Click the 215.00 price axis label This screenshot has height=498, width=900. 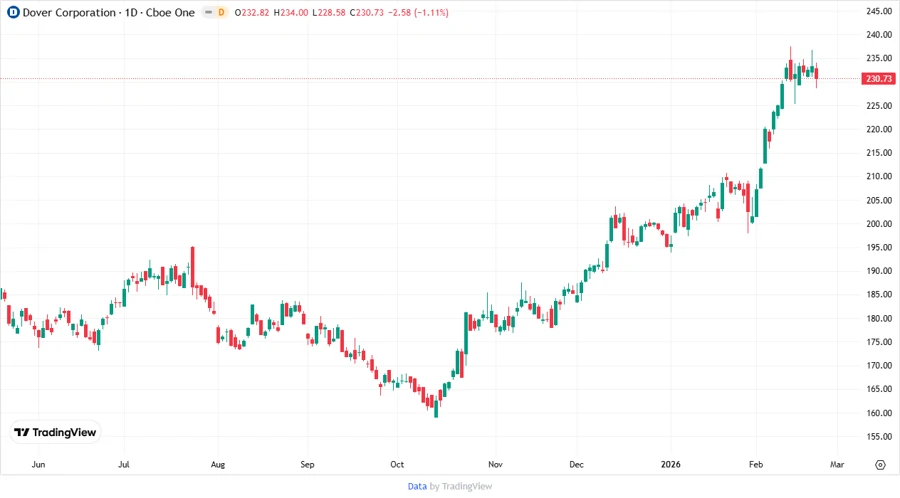tap(879, 153)
